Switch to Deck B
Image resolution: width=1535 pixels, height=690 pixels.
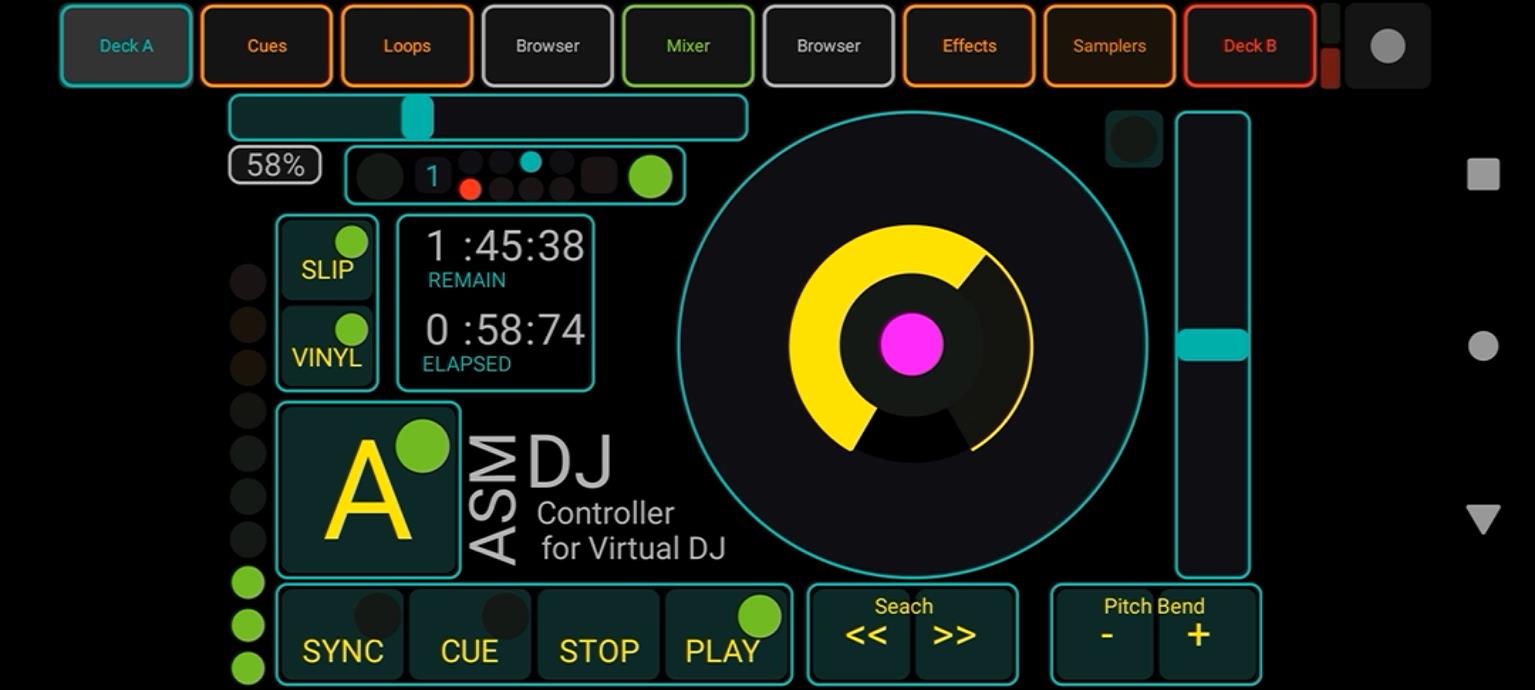[x=1248, y=45]
